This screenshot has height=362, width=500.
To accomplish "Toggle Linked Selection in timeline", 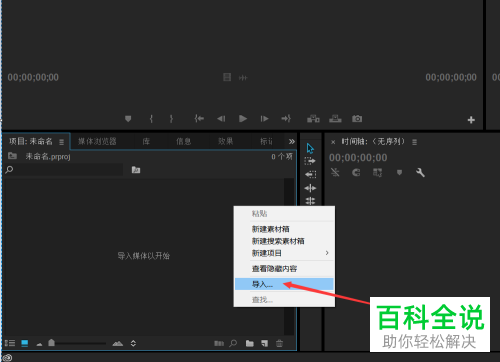I will coord(377,172).
